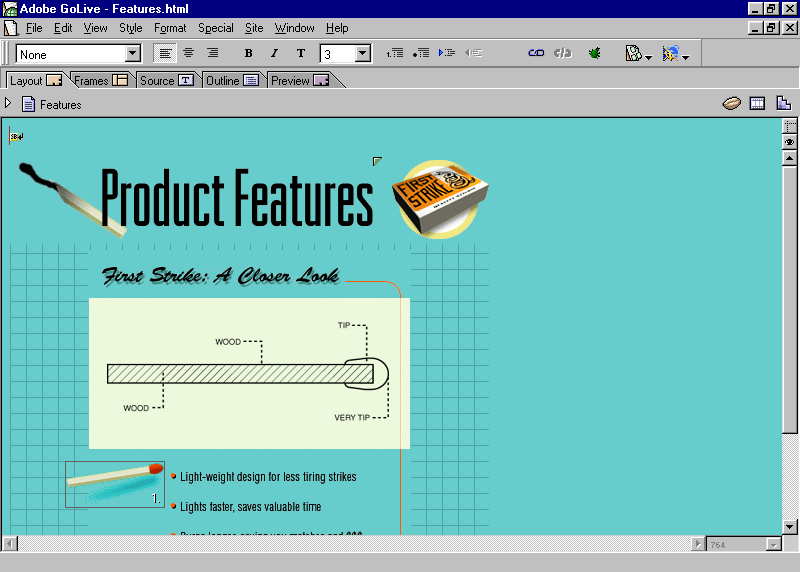
Task: Expand the head section disclosure triangle
Action: click(x=8, y=103)
